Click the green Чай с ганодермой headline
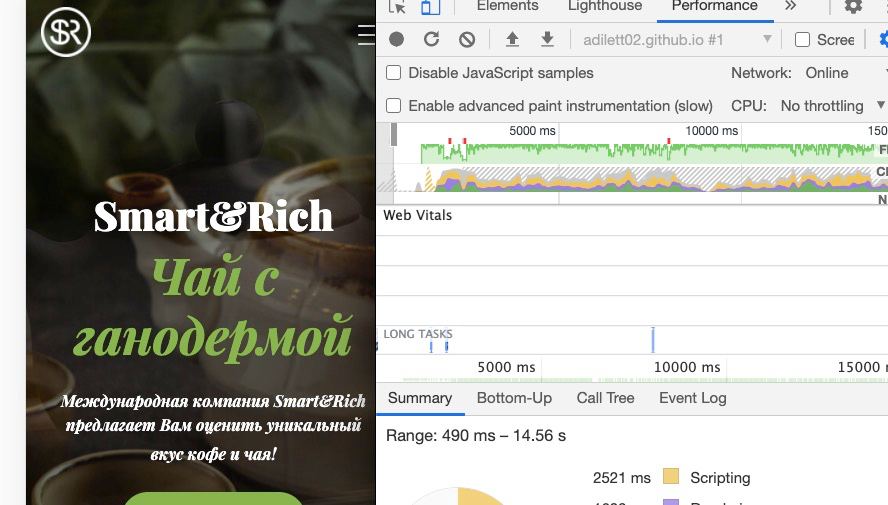The height and width of the screenshot is (505, 888). point(214,307)
